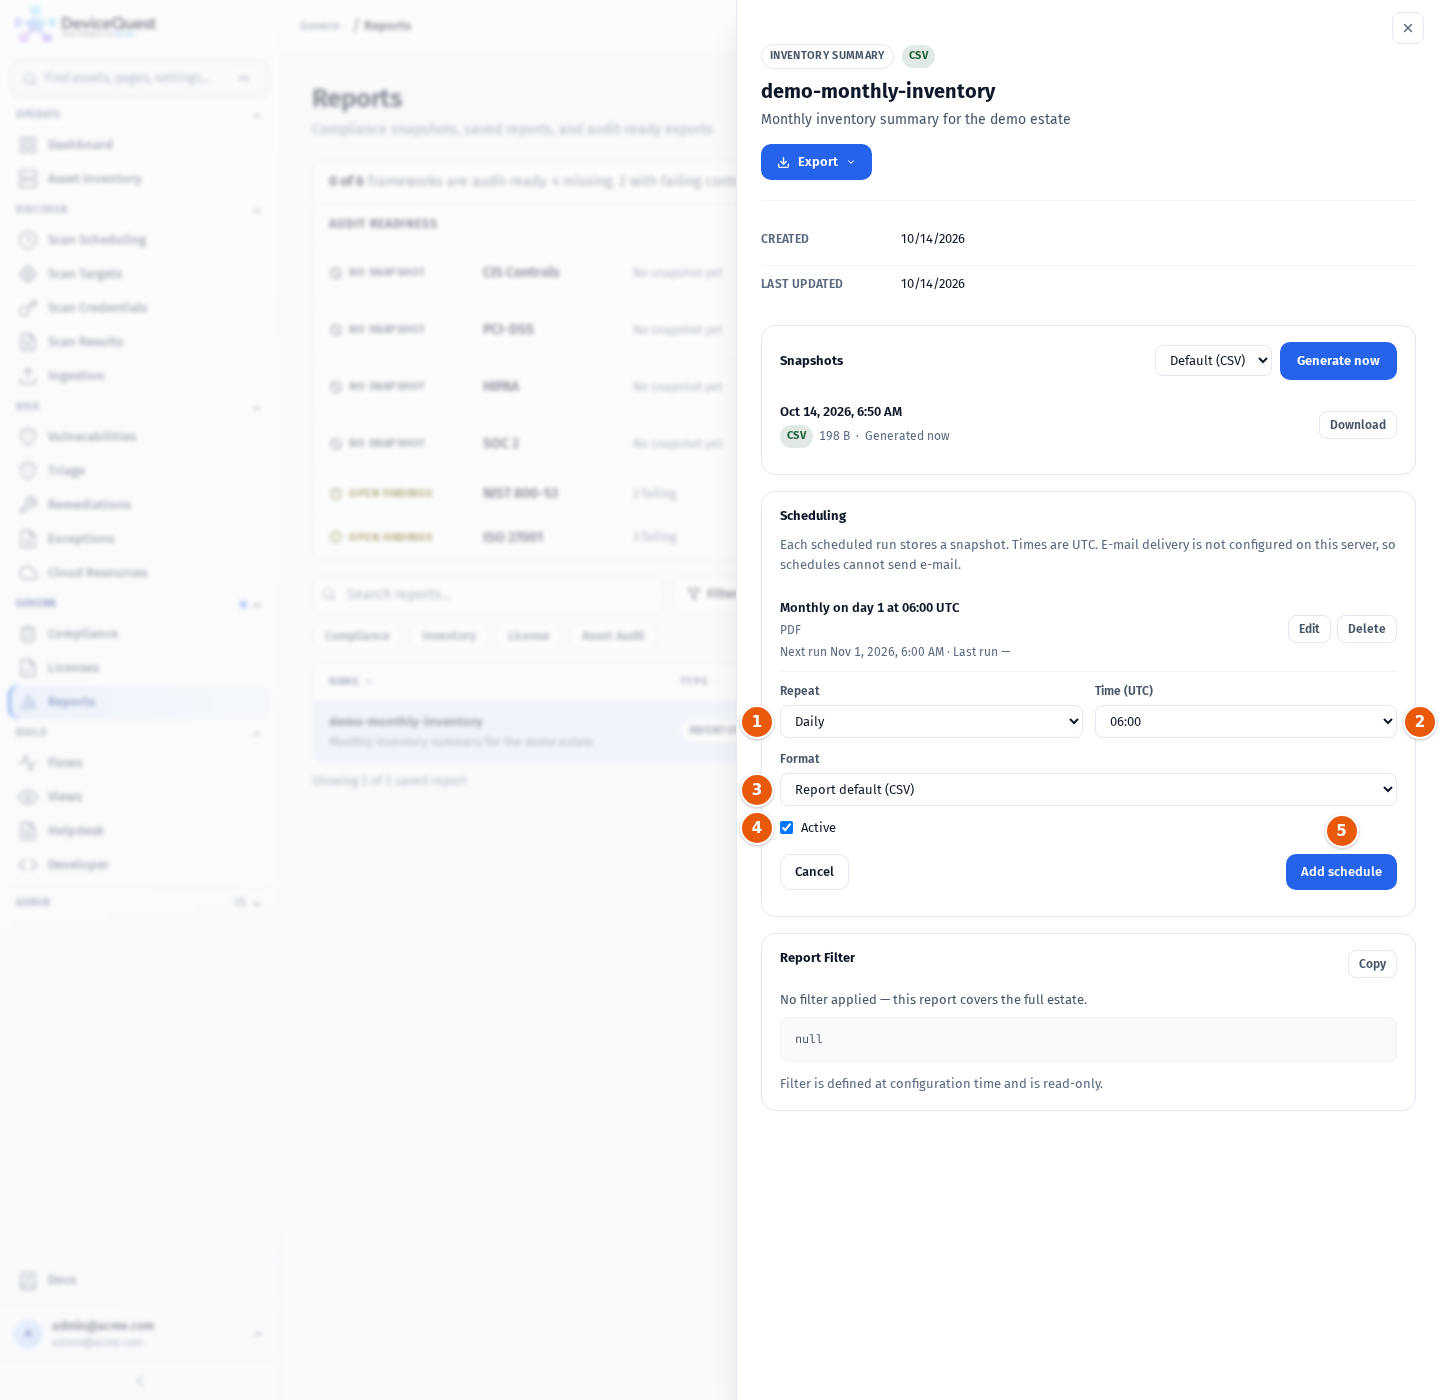This screenshot has width=1440, height=1400.
Task: Open the Export menu button
Action: coord(816,162)
